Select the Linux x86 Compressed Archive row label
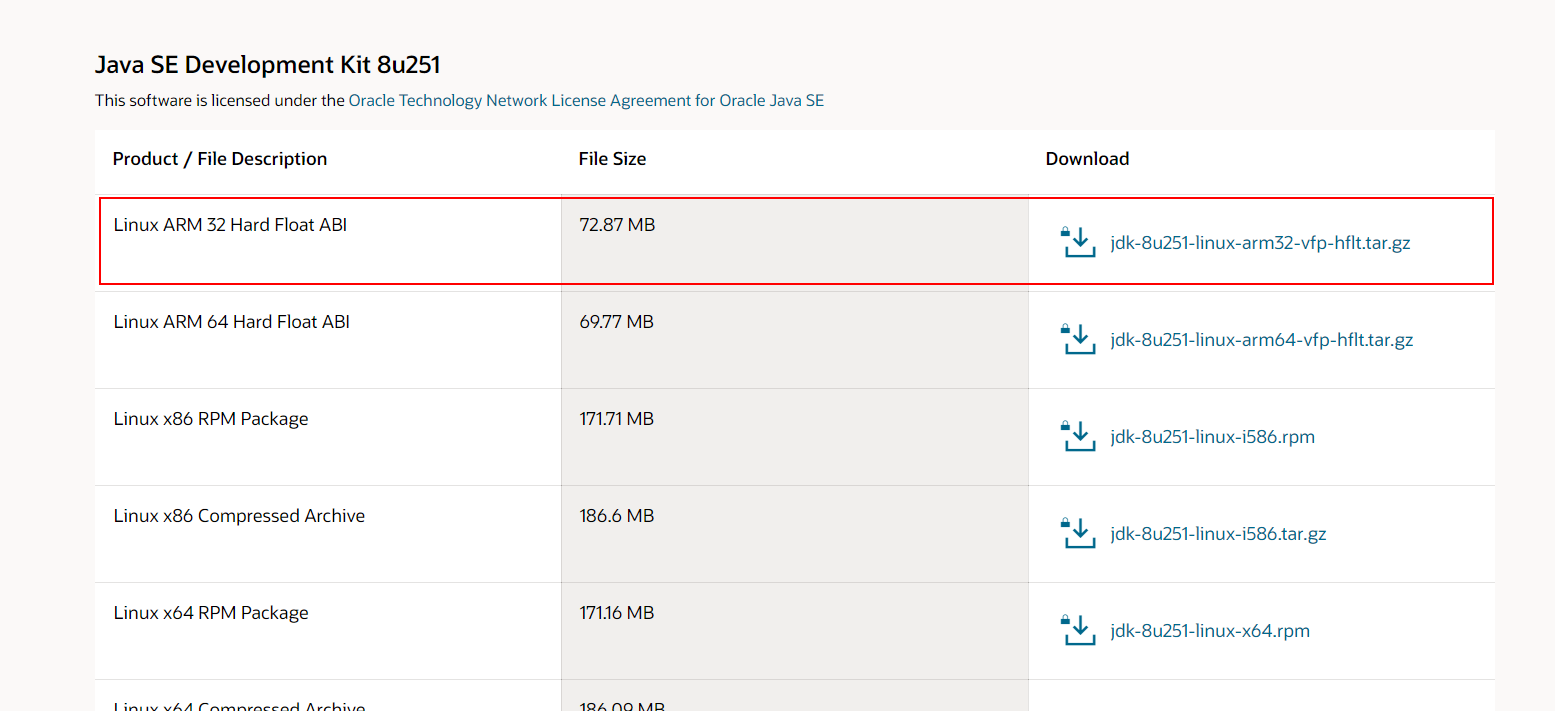This screenshot has width=1555, height=711. (x=239, y=516)
